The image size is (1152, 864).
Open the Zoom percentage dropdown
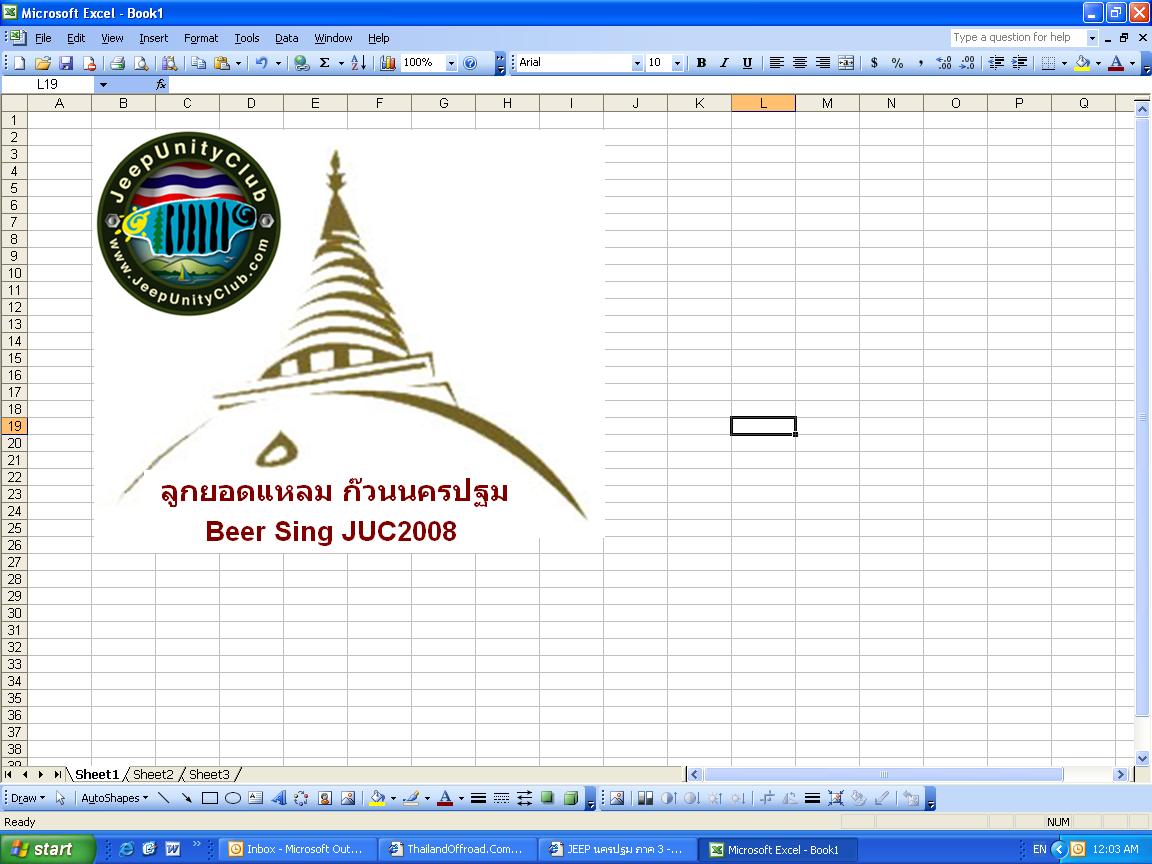point(451,63)
